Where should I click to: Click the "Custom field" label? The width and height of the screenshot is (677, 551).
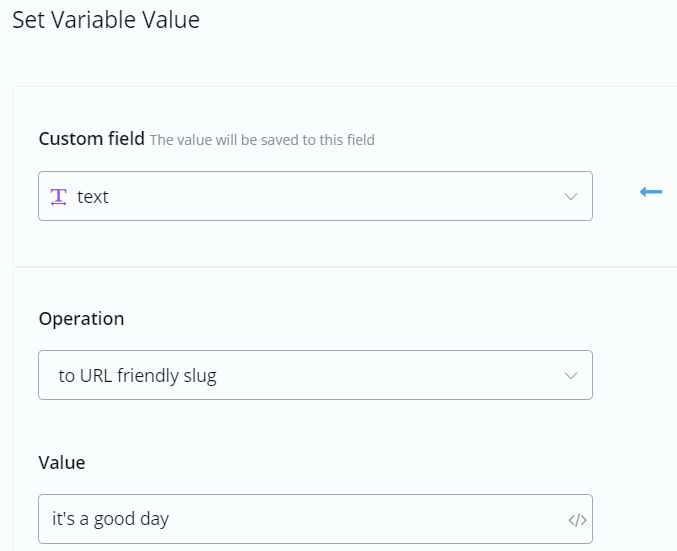91,139
